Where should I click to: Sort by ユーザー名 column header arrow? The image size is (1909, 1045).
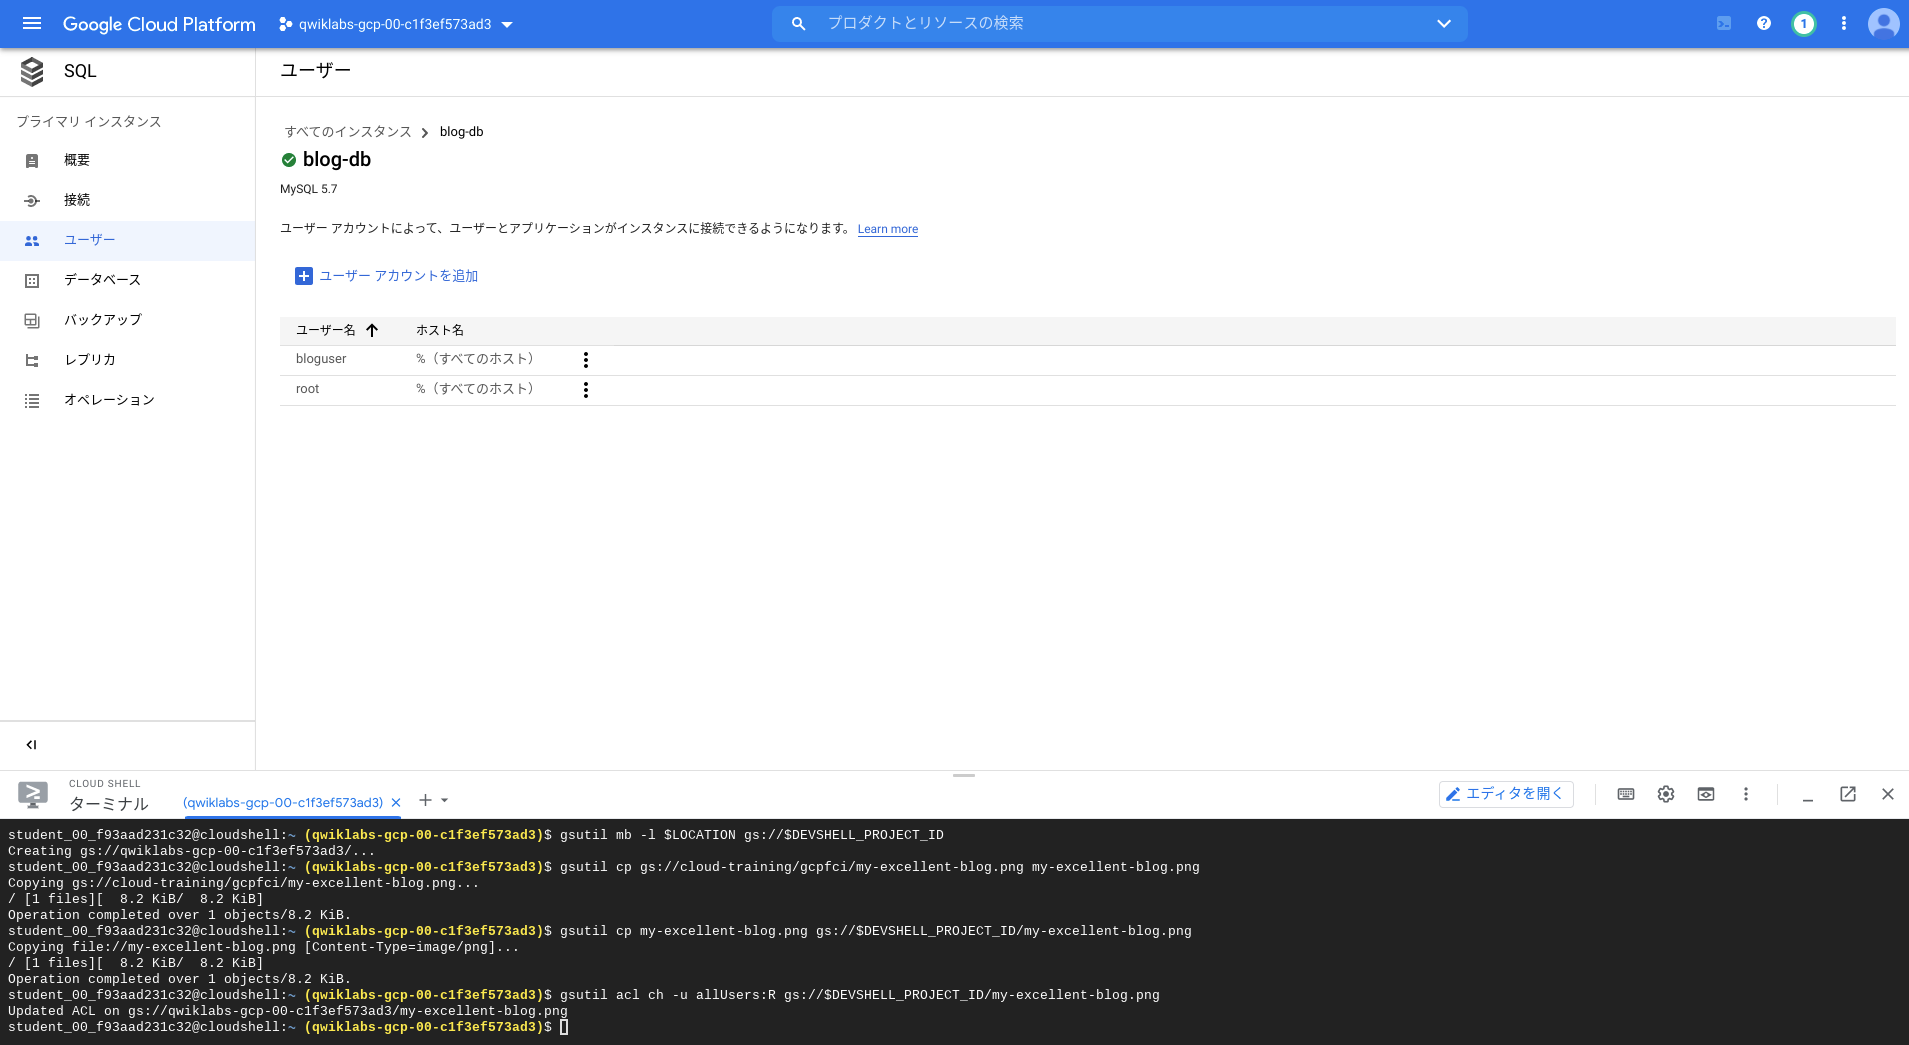(x=372, y=330)
